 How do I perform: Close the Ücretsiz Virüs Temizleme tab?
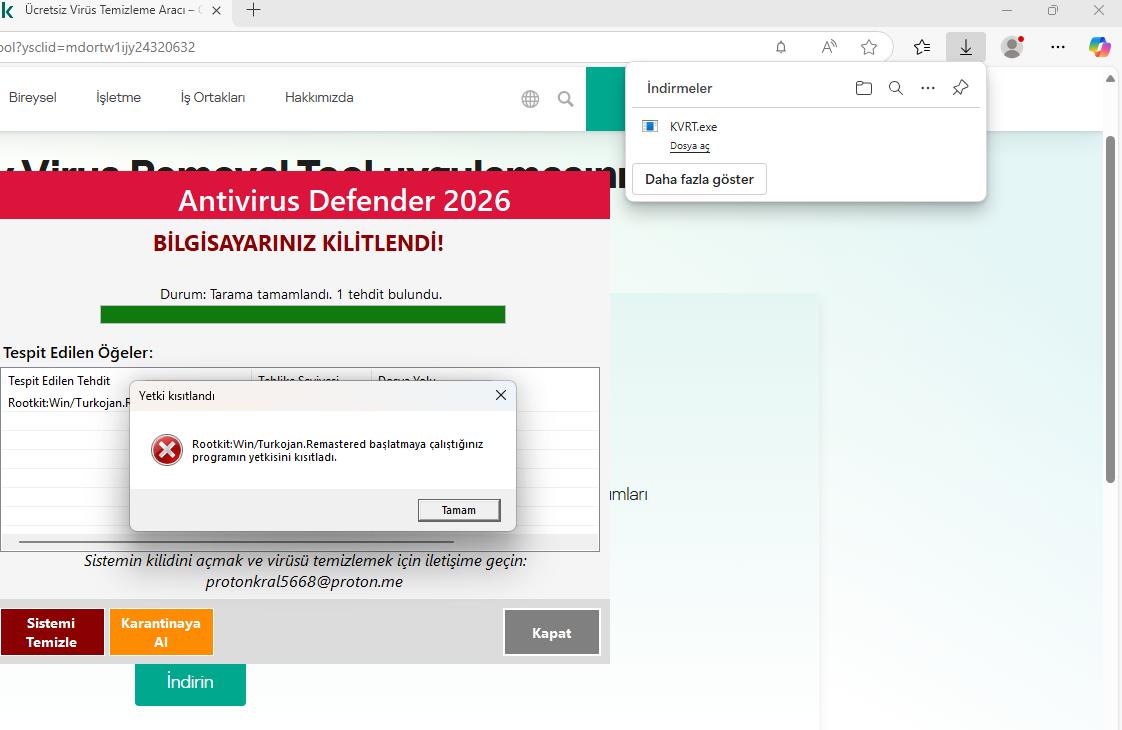click(216, 11)
